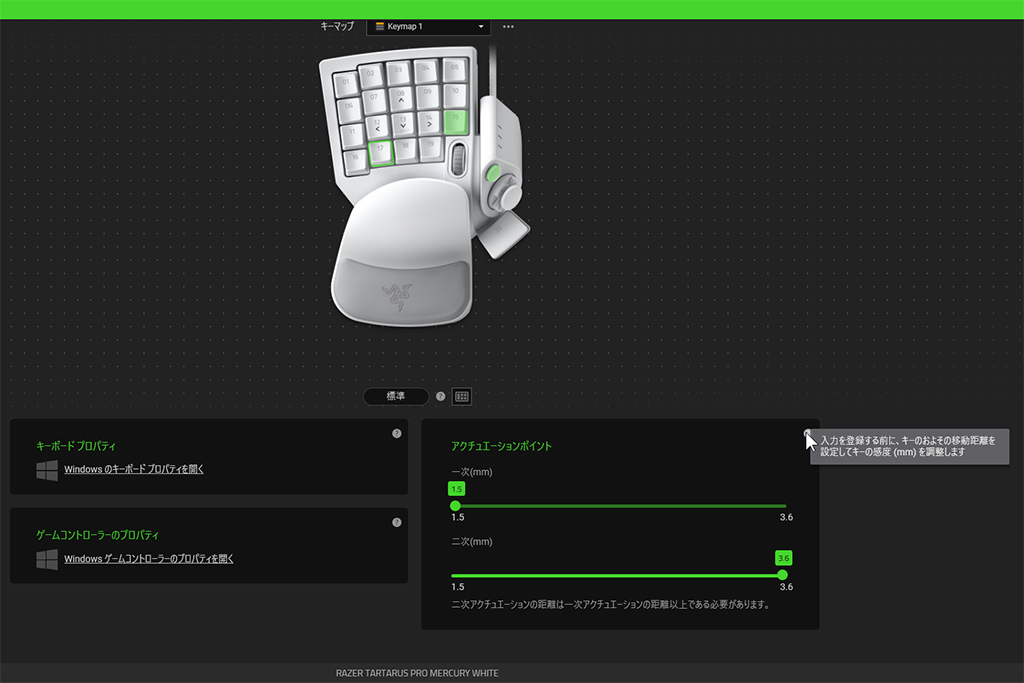Click the キーマップ label

pos(337,26)
